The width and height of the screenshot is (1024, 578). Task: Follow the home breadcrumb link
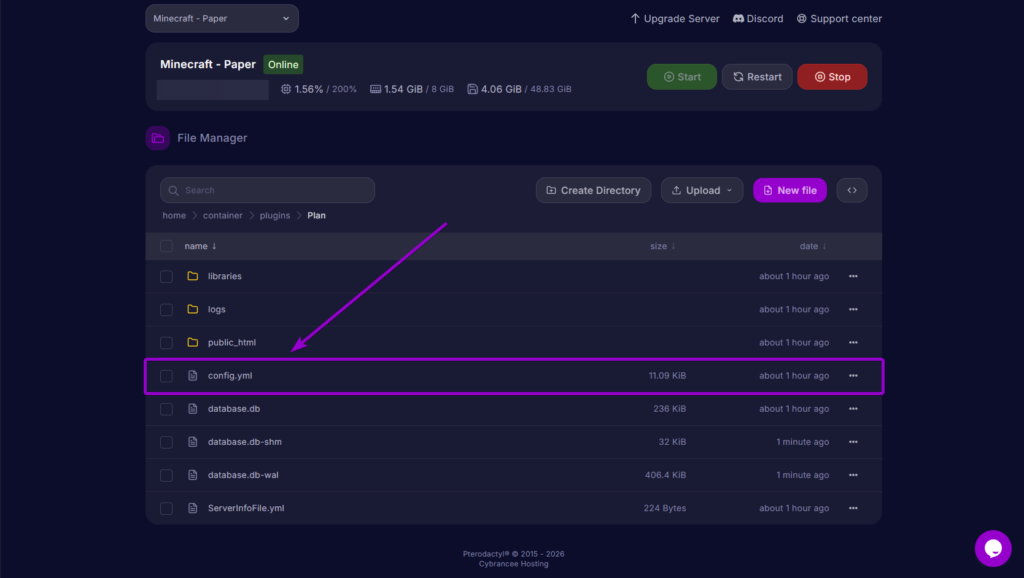pos(174,215)
